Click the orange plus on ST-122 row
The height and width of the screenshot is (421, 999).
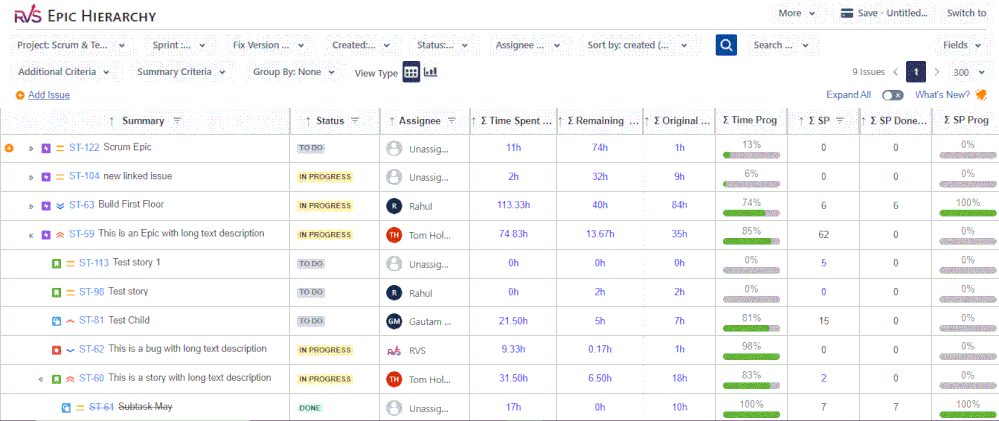(9, 148)
